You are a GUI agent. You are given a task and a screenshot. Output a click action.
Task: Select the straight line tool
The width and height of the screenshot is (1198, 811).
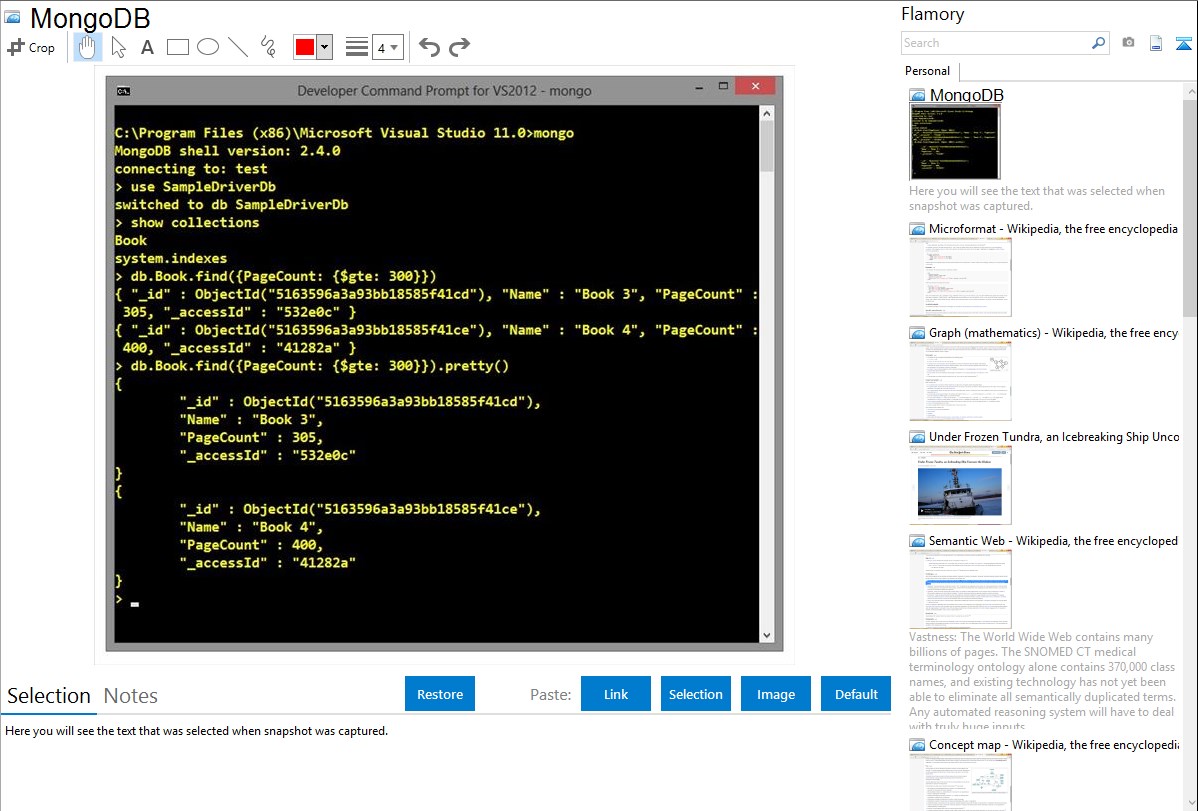pyautogui.click(x=238, y=47)
